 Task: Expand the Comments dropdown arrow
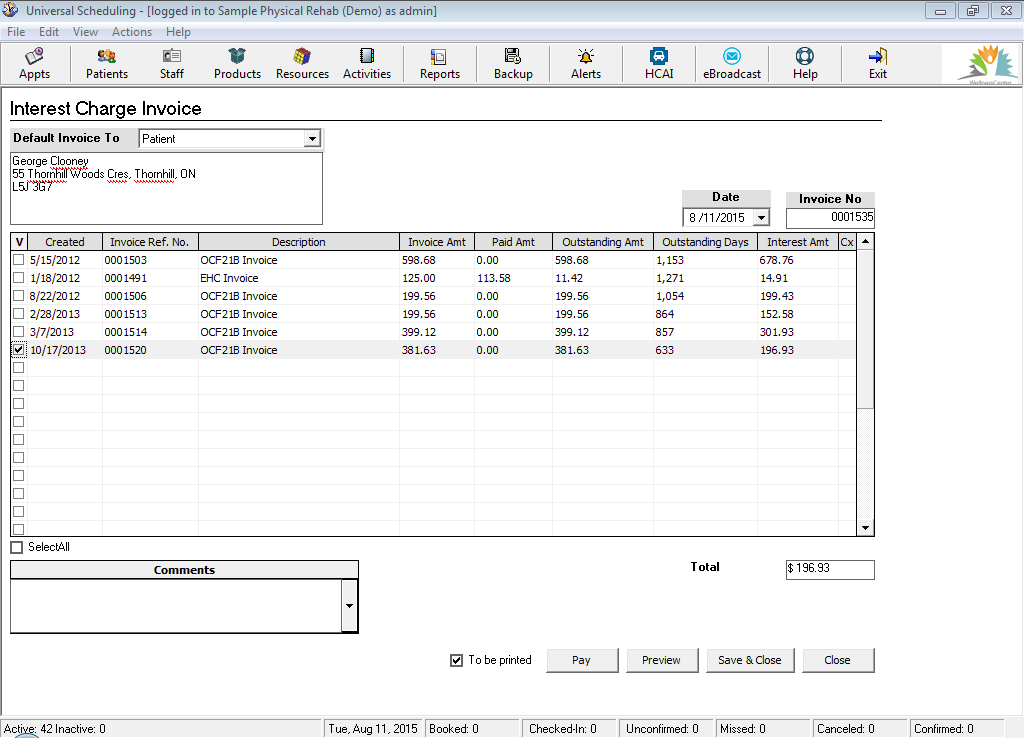[349, 605]
